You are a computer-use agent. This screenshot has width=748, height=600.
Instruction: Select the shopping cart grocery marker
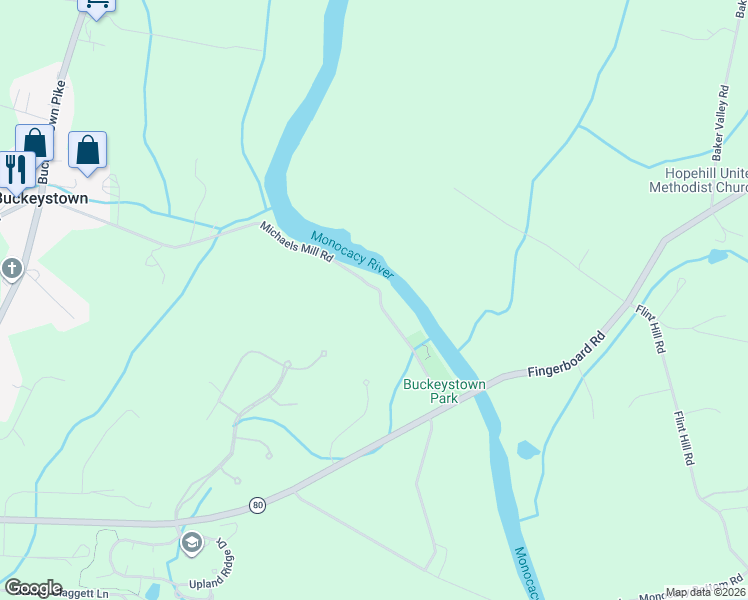point(96,8)
